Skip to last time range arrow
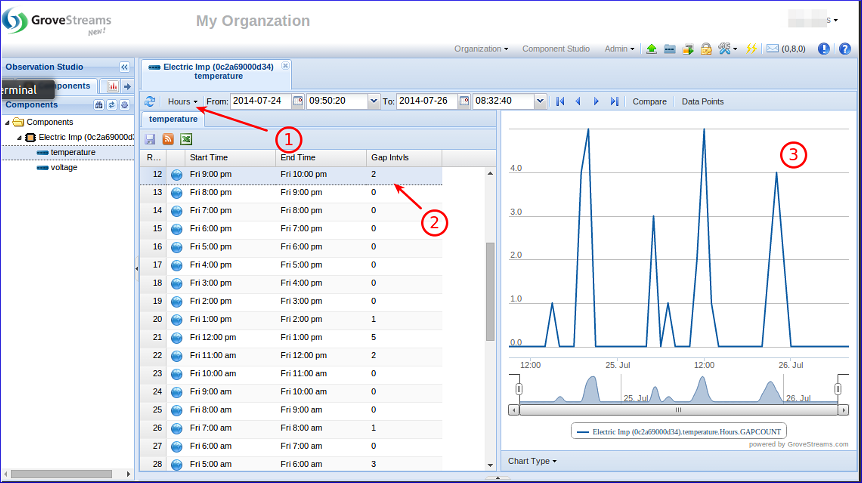862x483 pixels. [614, 101]
